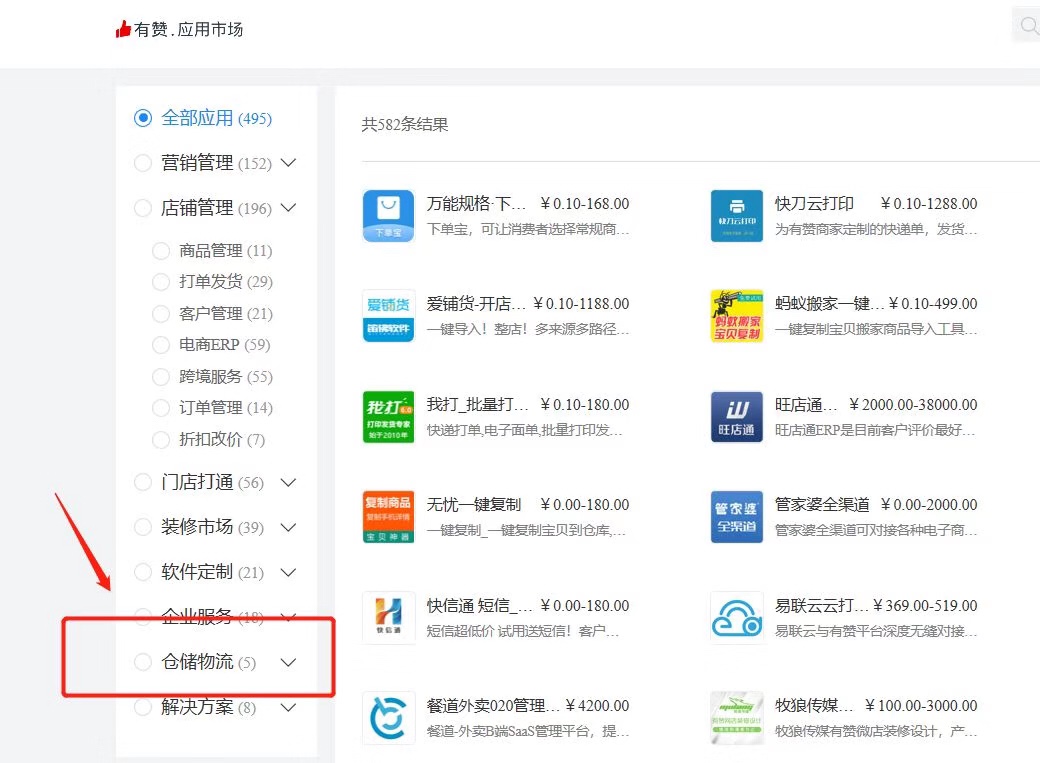The width and height of the screenshot is (1040, 763).
Task: Select the 店铺管理 radio button
Action: [x=143, y=208]
